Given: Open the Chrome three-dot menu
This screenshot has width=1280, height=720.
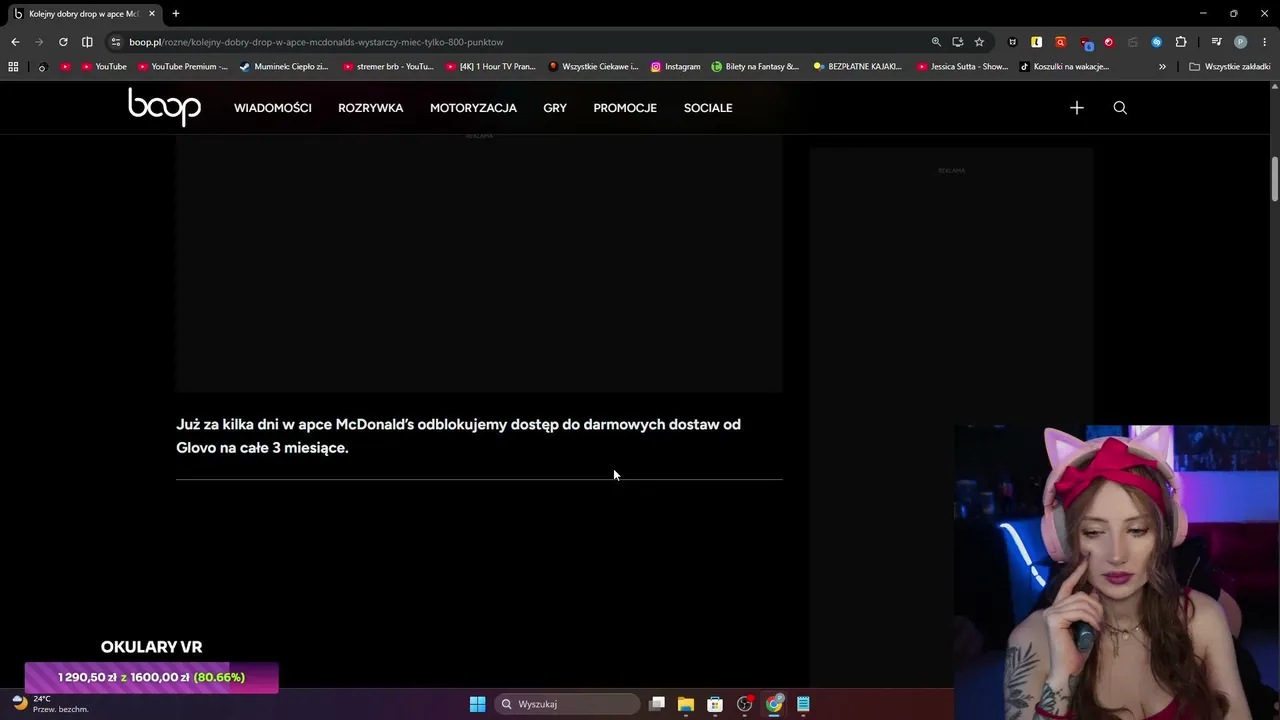Looking at the screenshot, I should coord(1264,42).
